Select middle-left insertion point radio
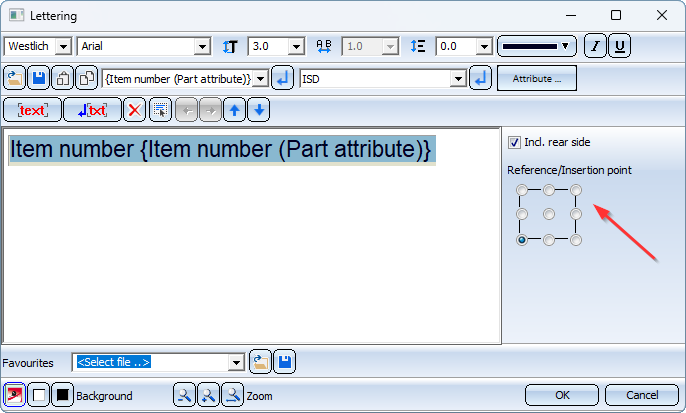 pyautogui.click(x=522, y=214)
